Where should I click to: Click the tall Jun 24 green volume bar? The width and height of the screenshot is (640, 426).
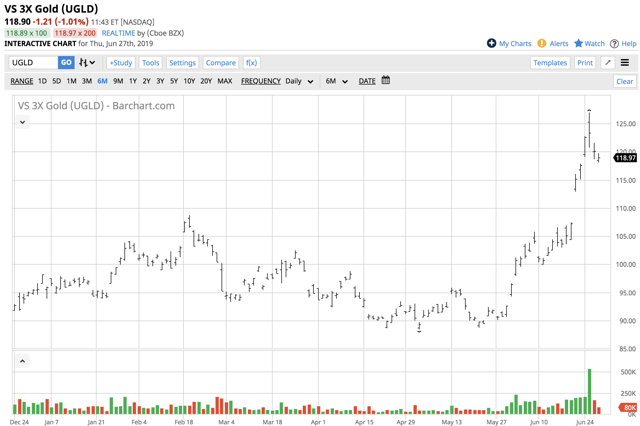pyautogui.click(x=589, y=392)
